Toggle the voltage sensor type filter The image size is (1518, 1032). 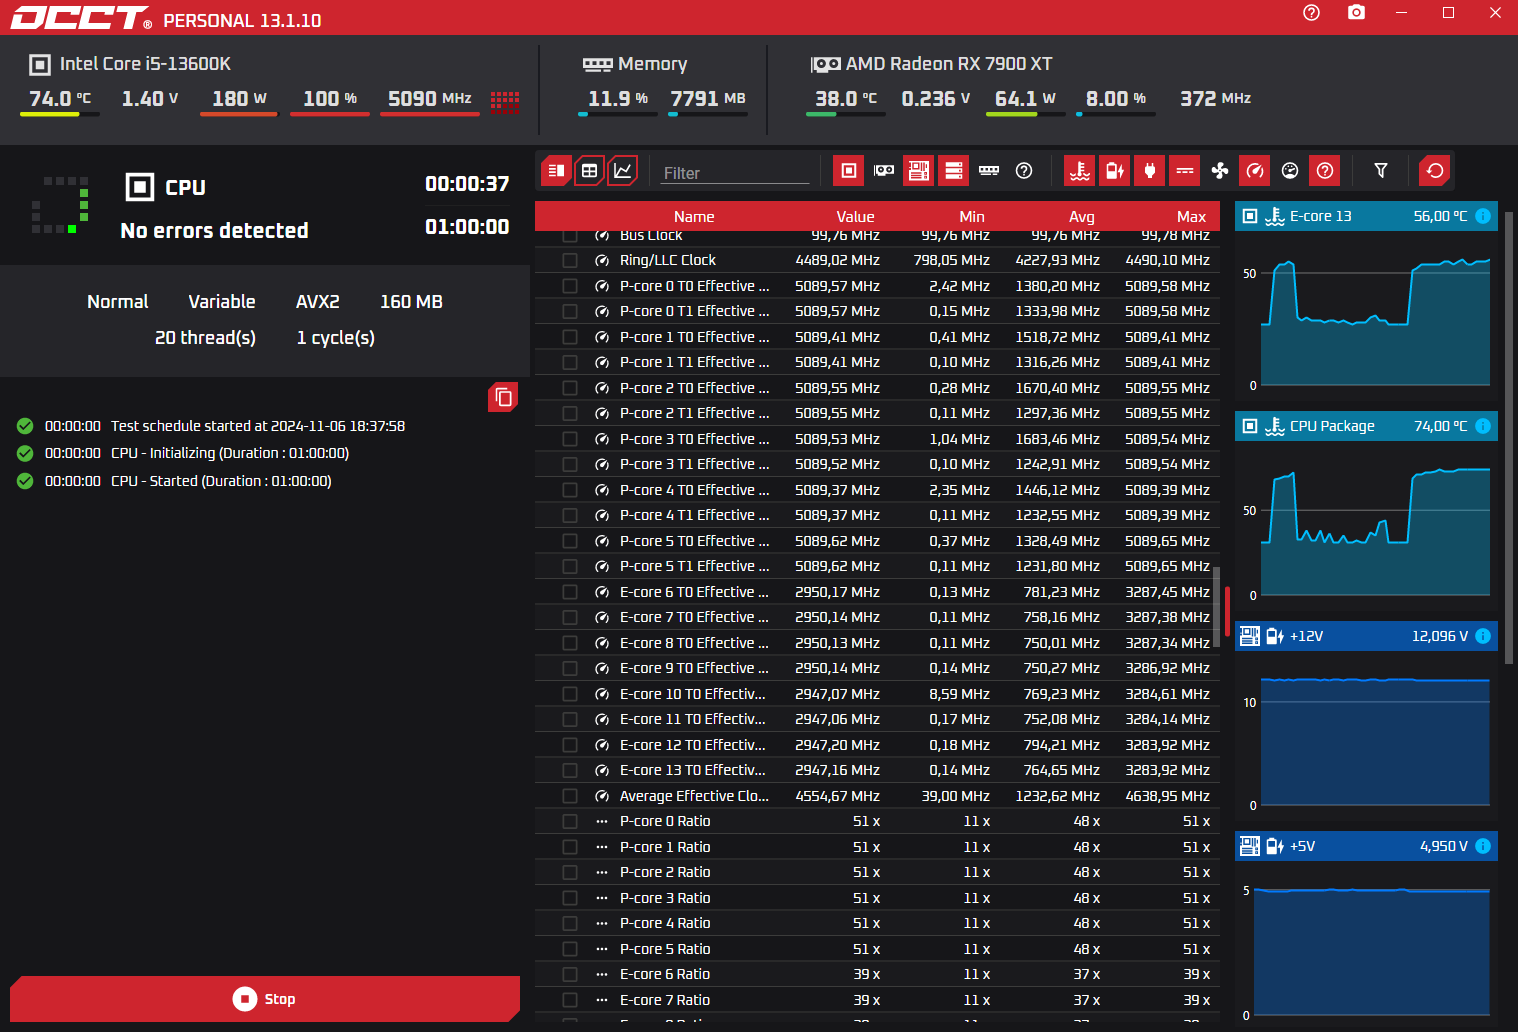coord(1114,171)
